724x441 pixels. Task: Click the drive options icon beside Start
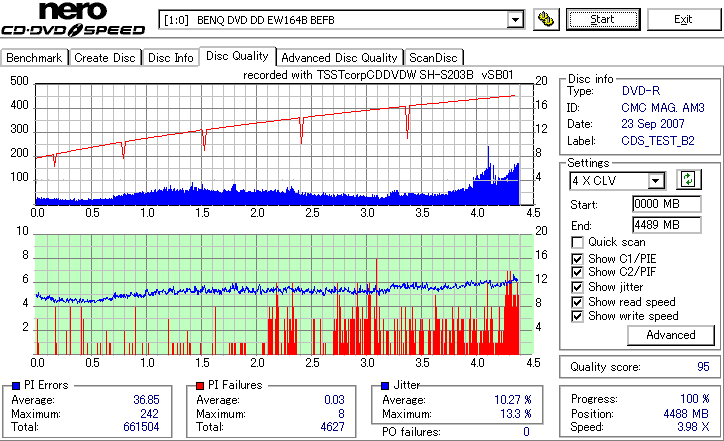546,20
